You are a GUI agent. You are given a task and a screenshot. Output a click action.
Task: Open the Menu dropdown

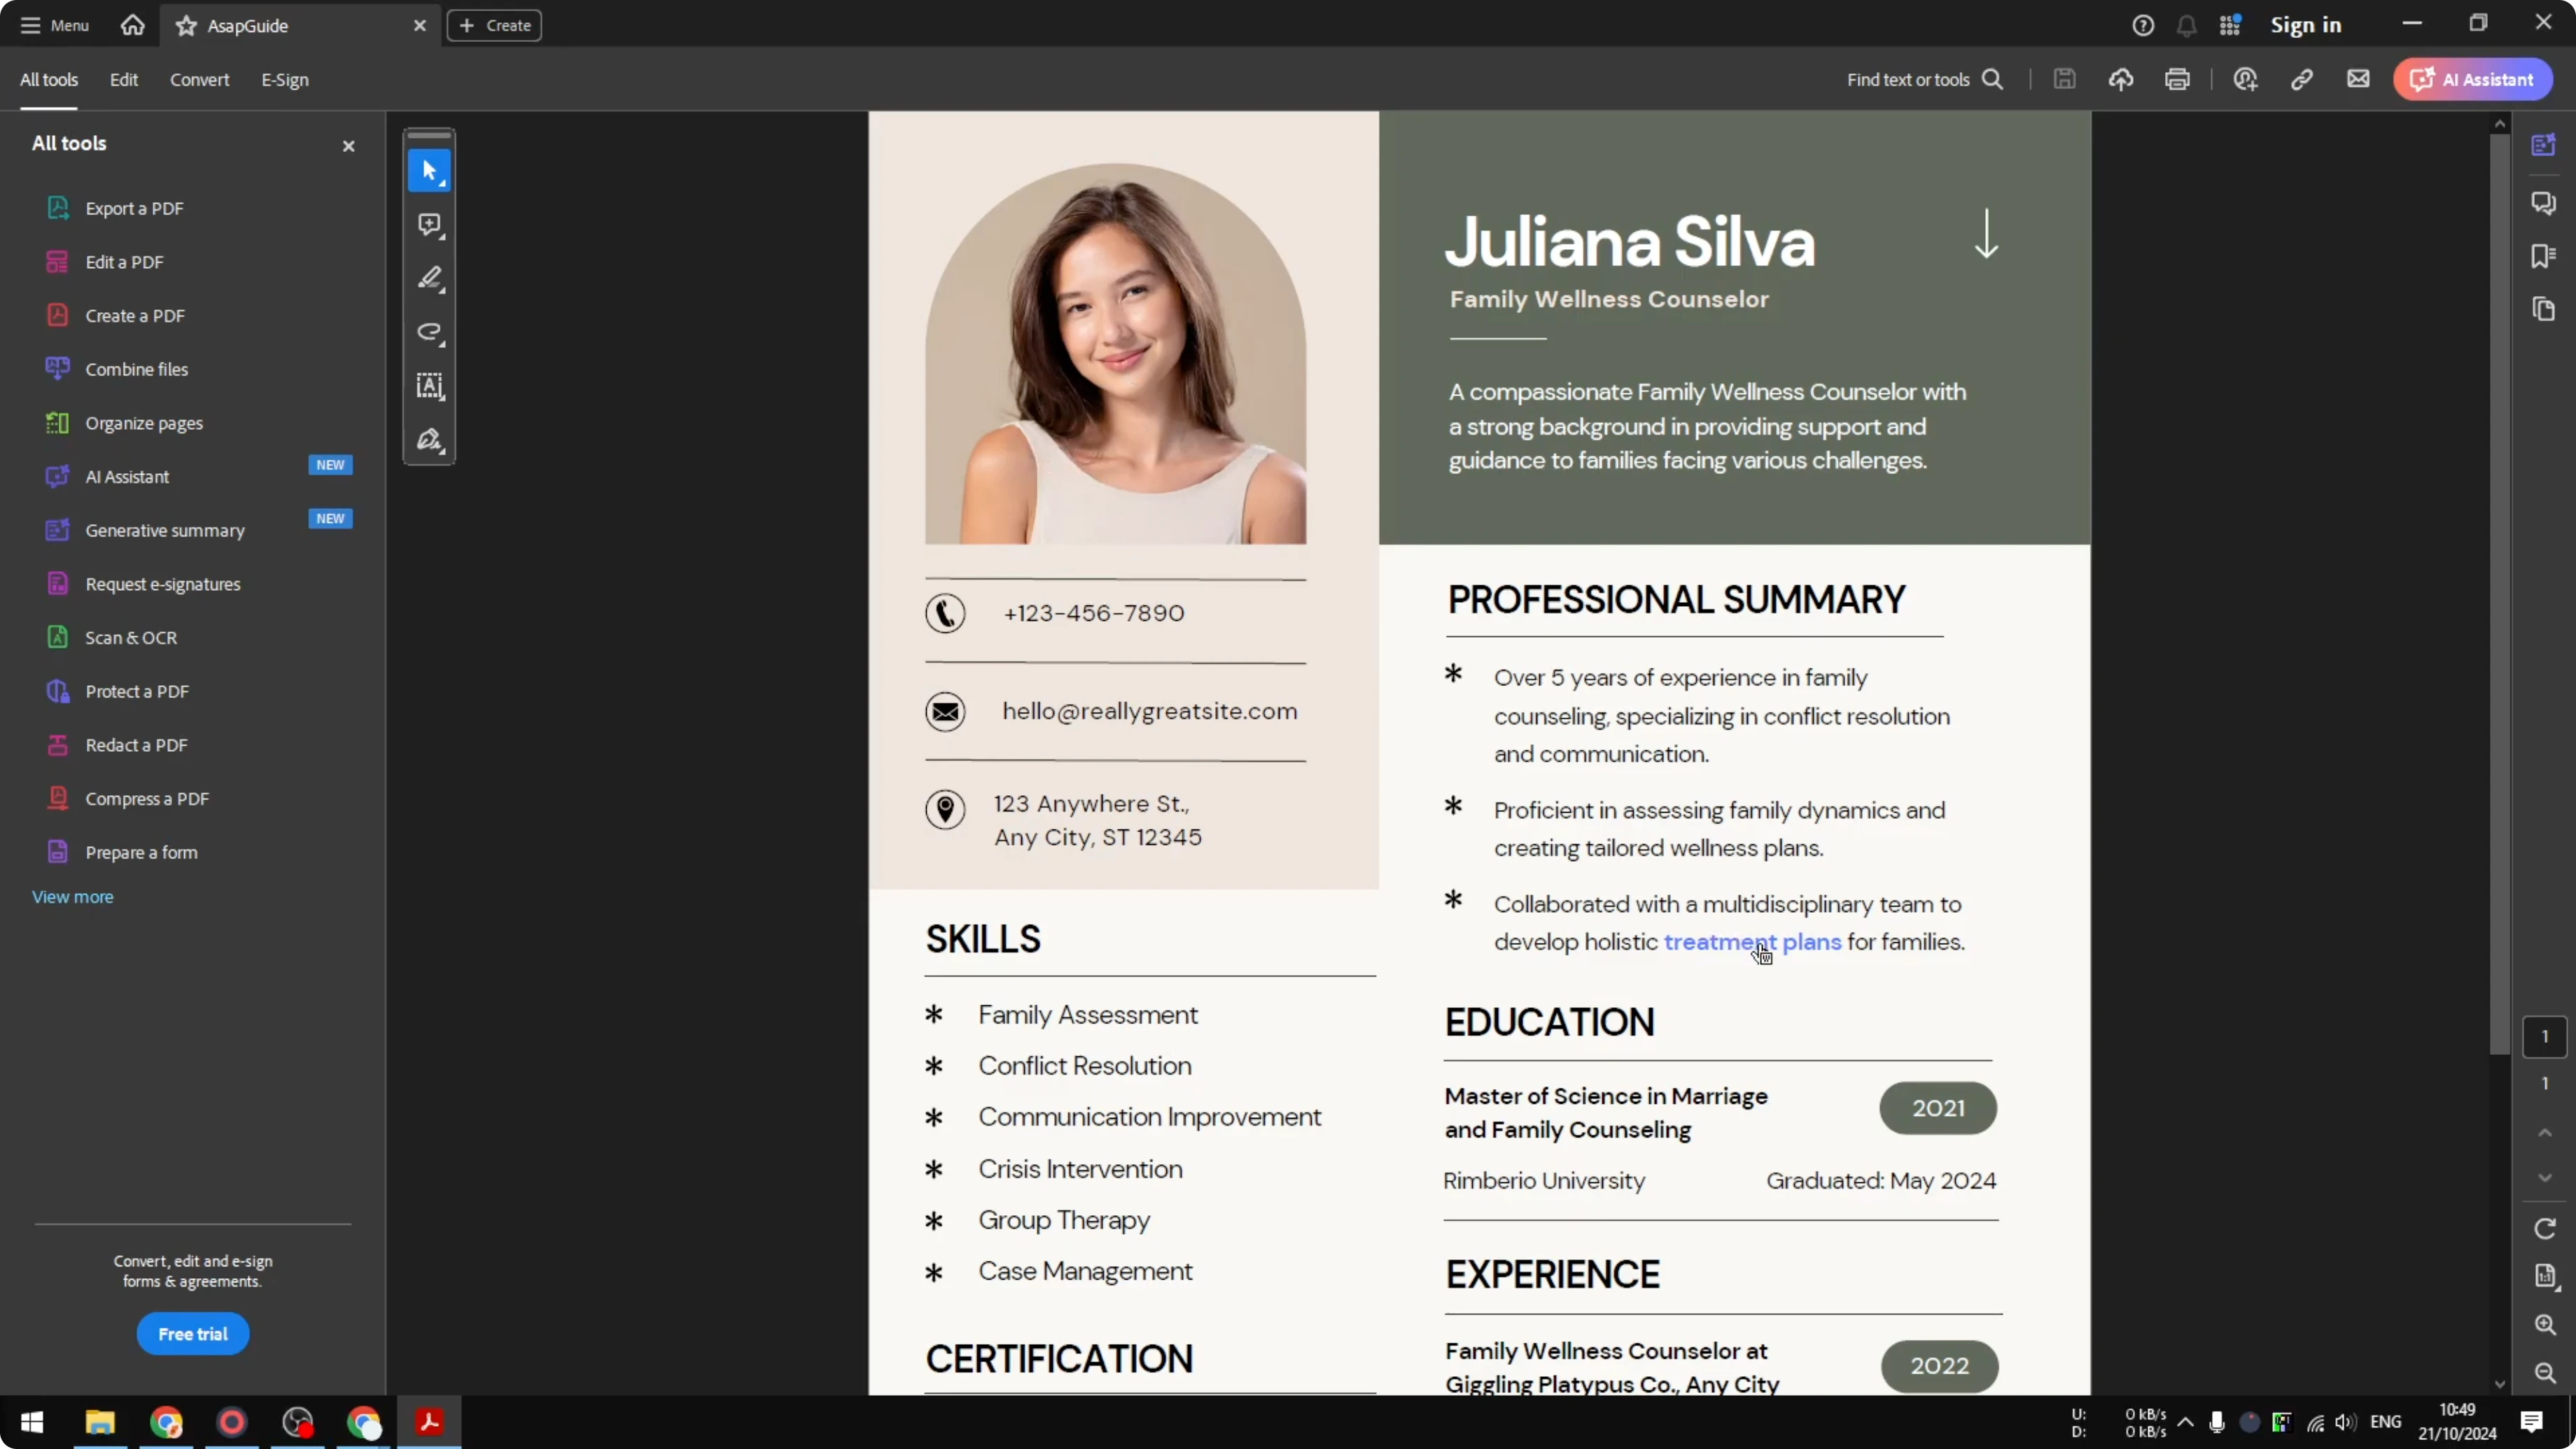coord(55,25)
